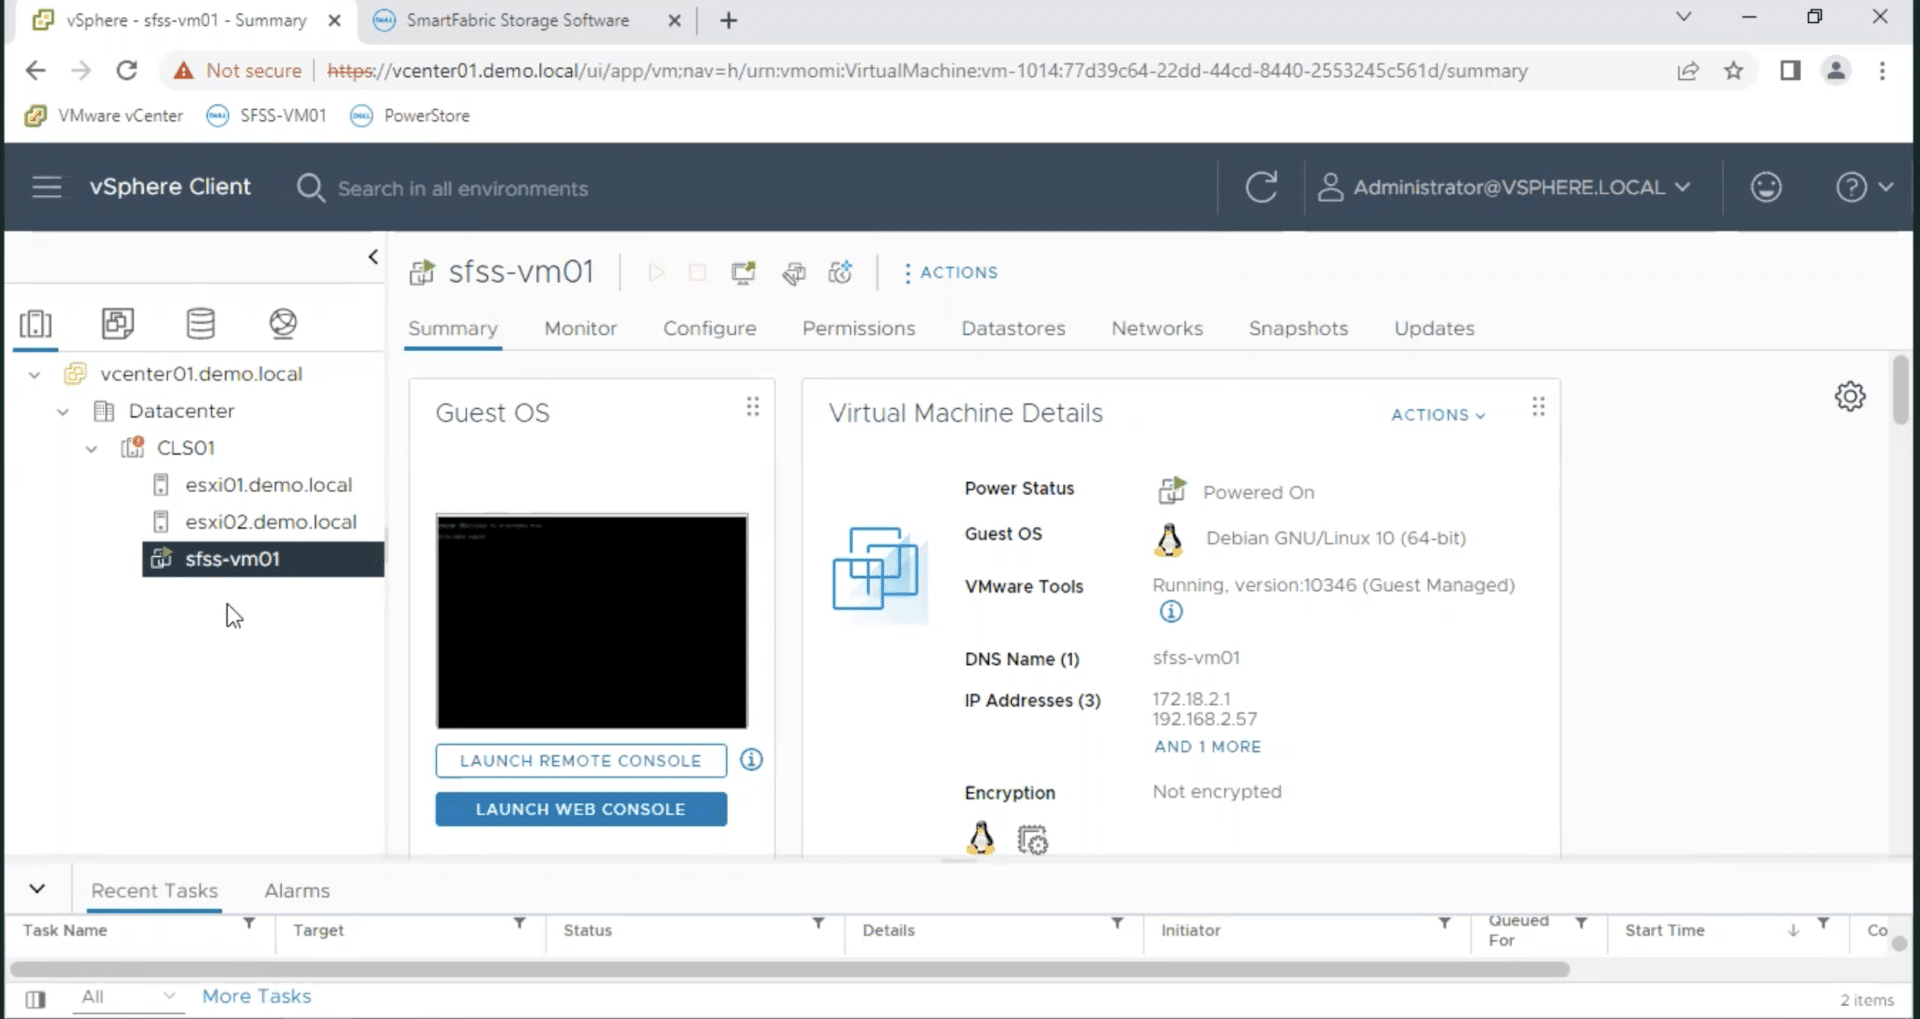Click the VM compatibility settings icon below Encryption
1920x1019 pixels.
click(1032, 840)
